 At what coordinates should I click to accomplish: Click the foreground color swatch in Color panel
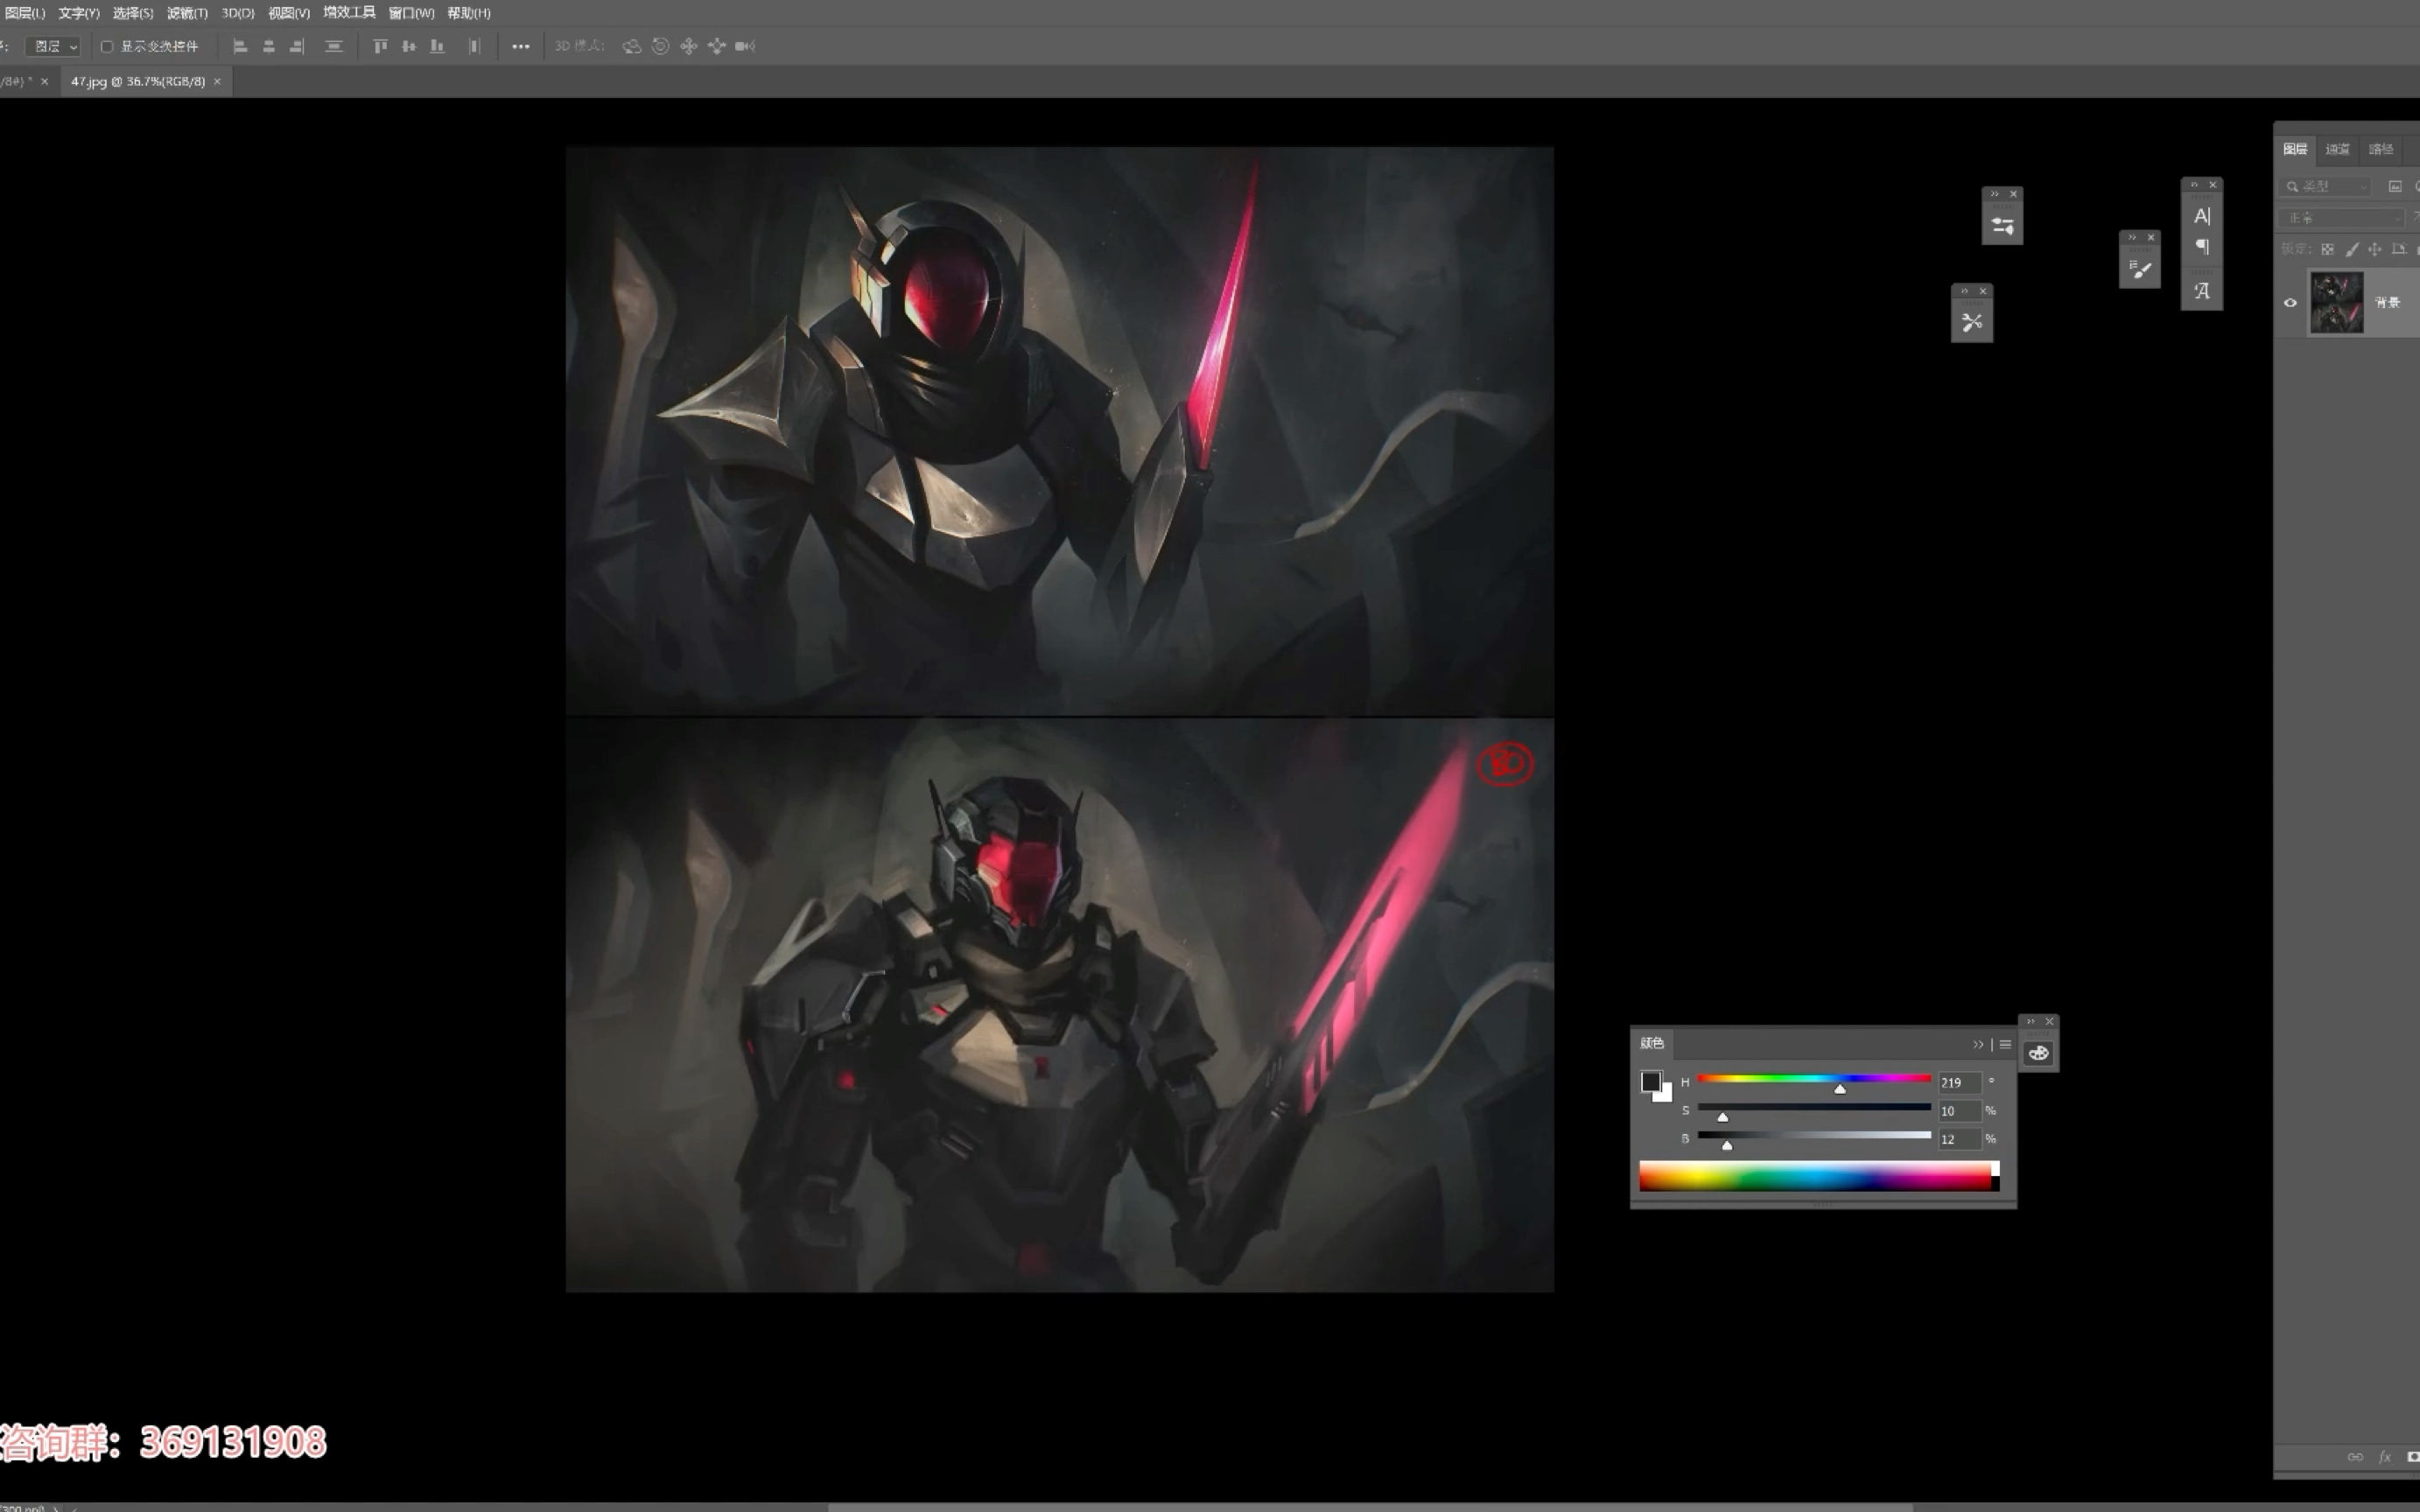tap(1650, 1081)
